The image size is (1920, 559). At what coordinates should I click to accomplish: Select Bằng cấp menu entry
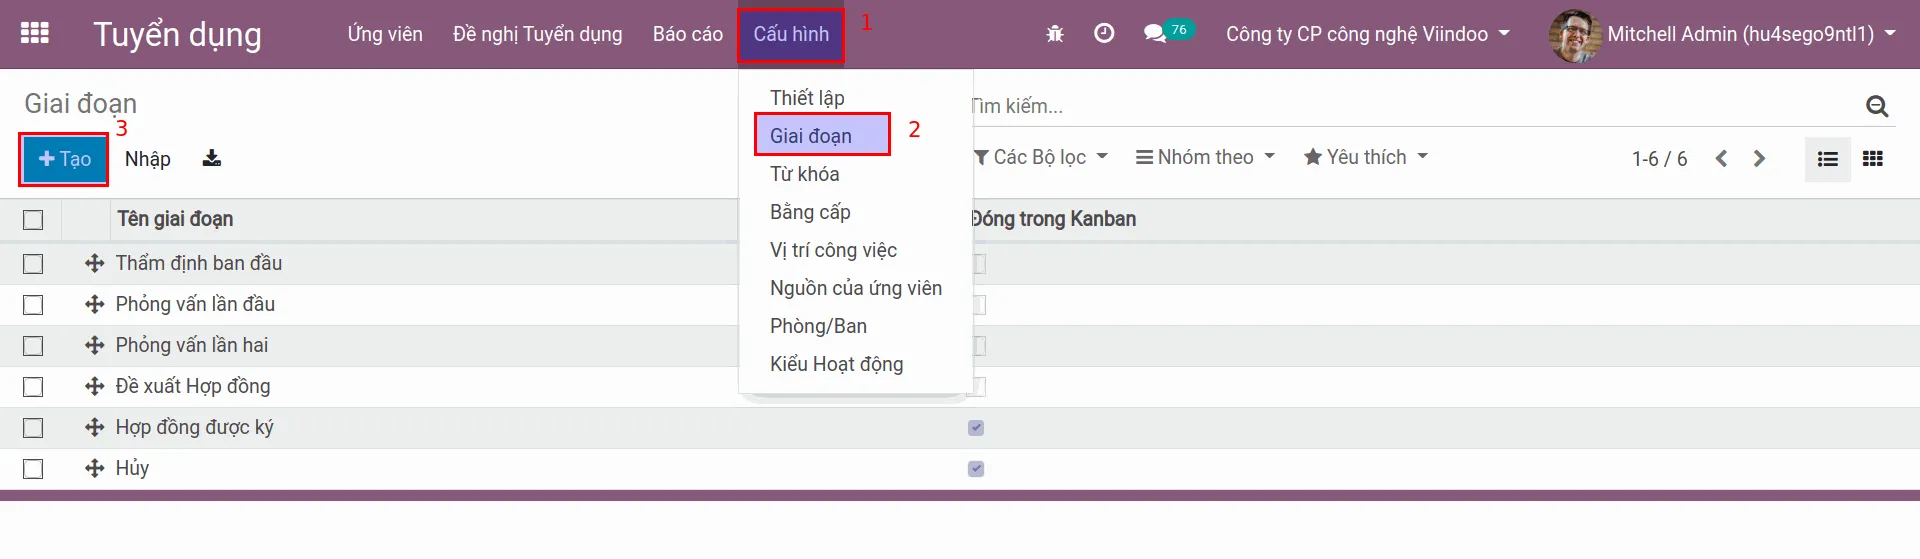pyautogui.click(x=810, y=212)
